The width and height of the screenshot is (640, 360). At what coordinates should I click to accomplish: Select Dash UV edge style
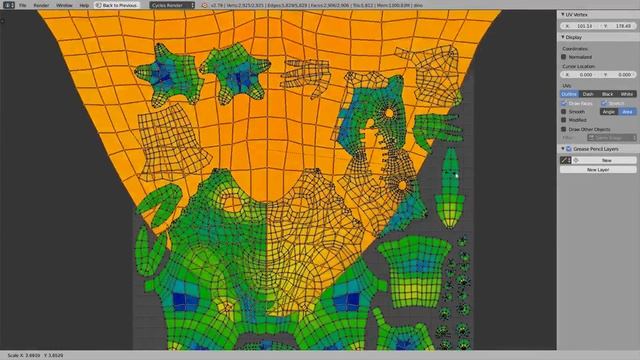pos(588,94)
